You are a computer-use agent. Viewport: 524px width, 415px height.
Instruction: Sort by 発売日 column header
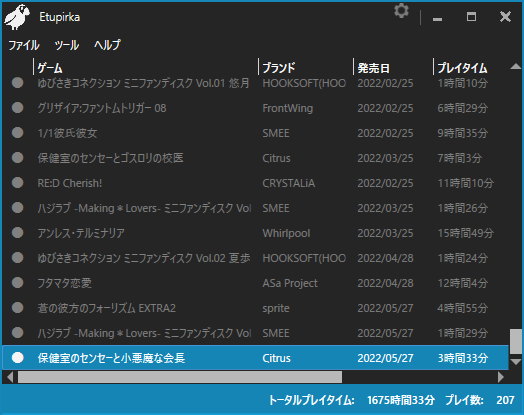coord(373,68)
